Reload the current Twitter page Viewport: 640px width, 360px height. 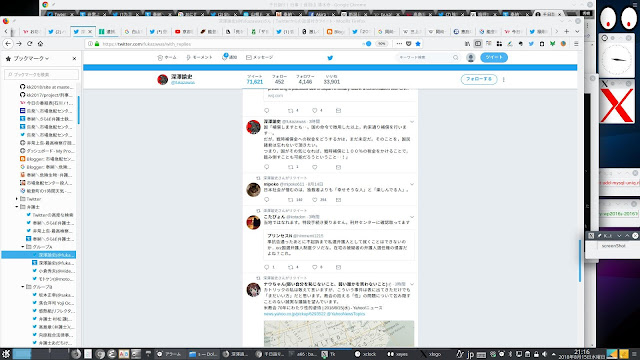(29, 44)
